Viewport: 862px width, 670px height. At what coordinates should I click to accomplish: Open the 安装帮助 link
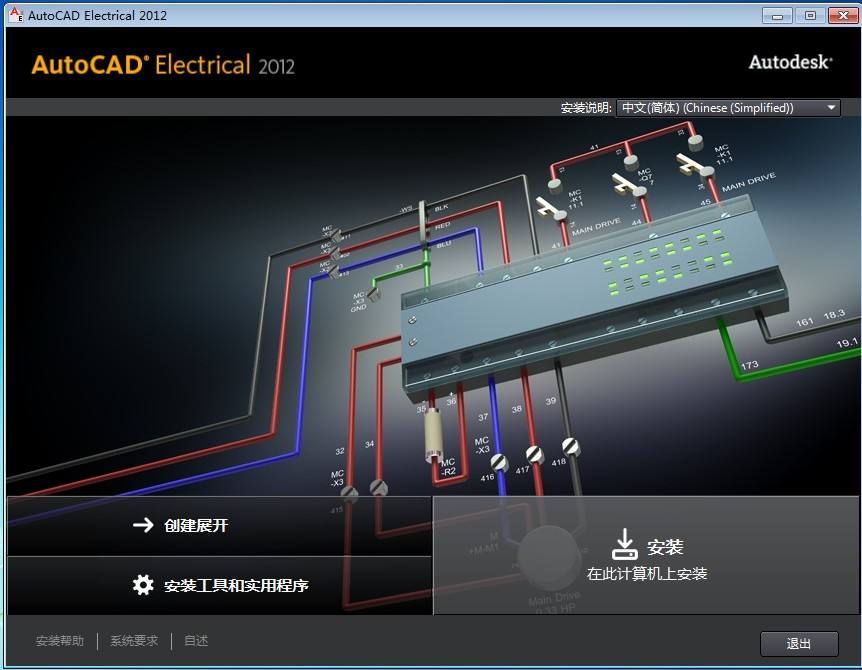60,641
